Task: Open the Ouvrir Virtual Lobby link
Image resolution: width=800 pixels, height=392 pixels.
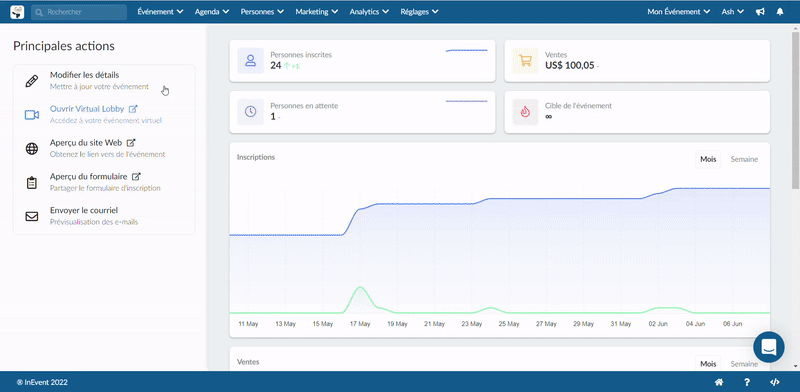Action: point(87,109)
